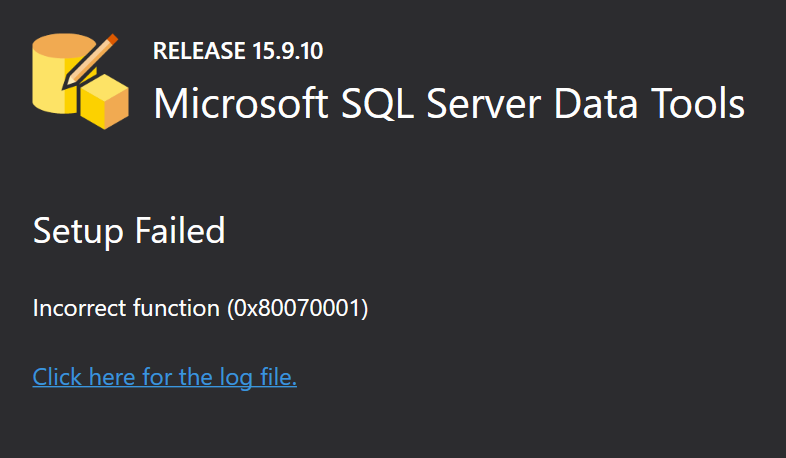
Task: Click the word SQL in the title
Action: click(x=377, y=104)
